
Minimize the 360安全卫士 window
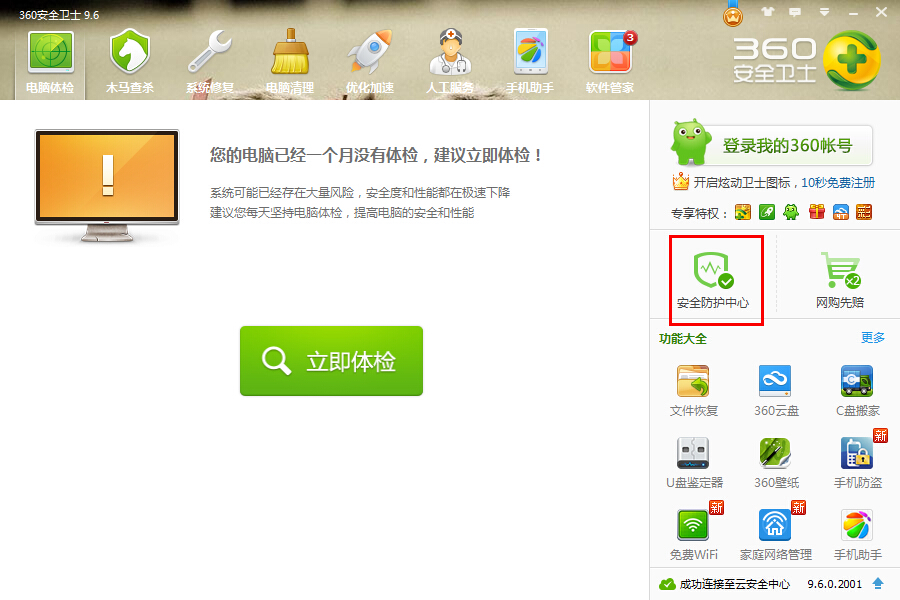click(854, 12)
